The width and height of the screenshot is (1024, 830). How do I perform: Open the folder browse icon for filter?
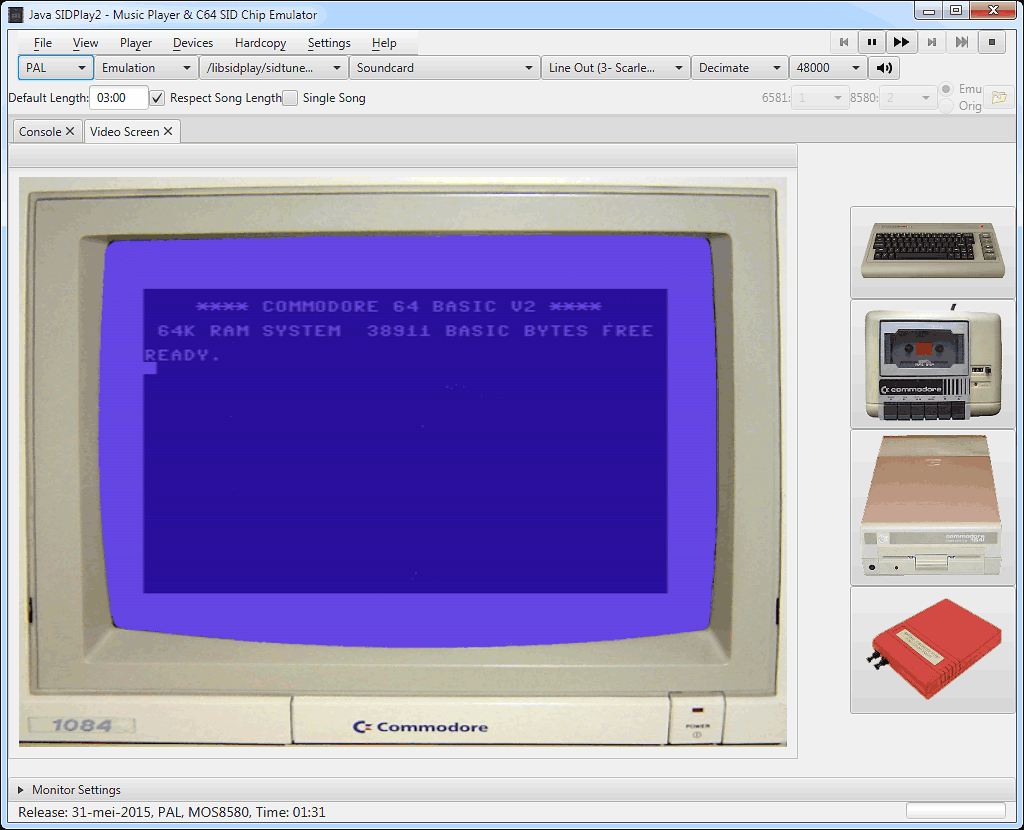[999, 98]
